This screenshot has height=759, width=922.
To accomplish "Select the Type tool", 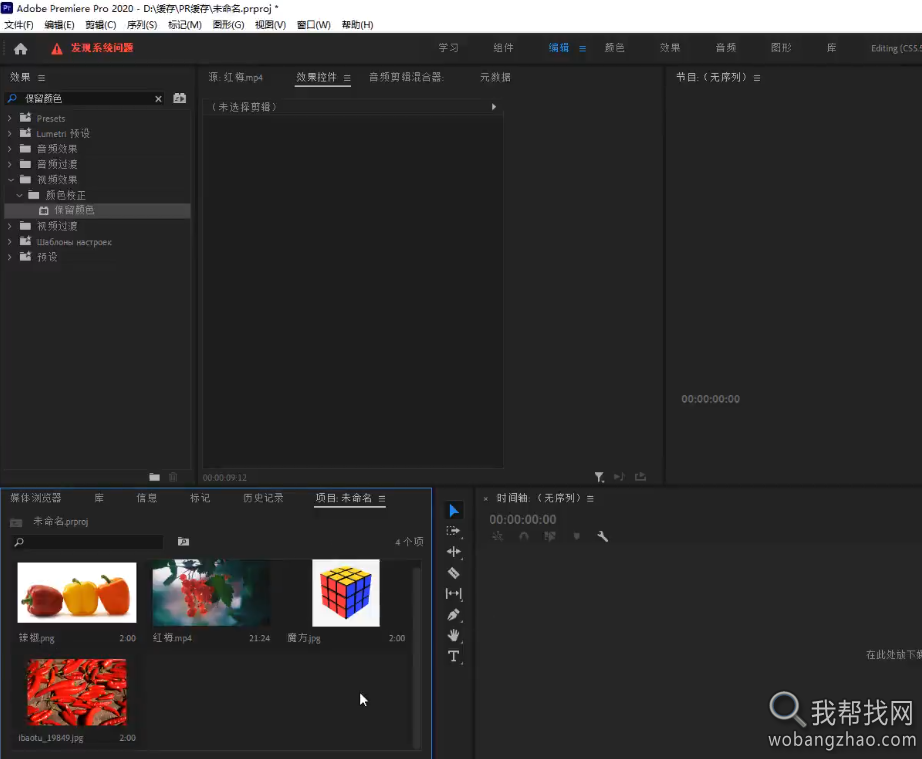I will pyautogui.click(x=453, y=656).
